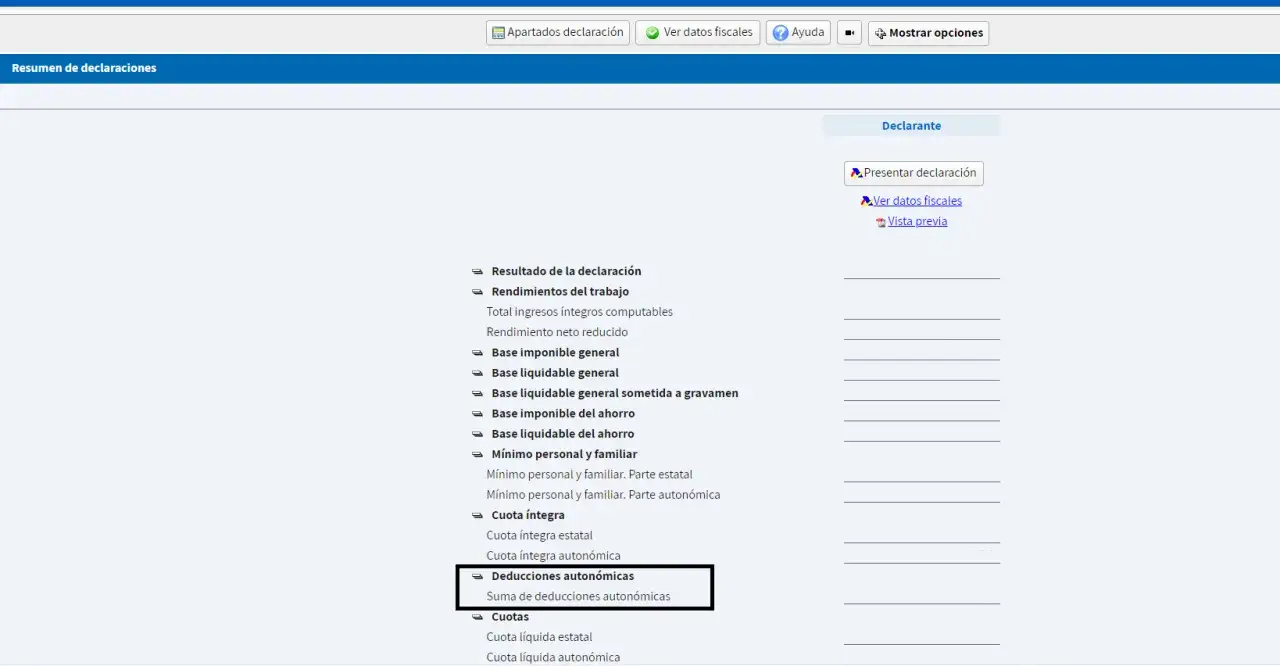This screenshot has width=1280, height=666.
Task: Collapse the Resultado de la declaración arrow icon
Action: (477, 272)
